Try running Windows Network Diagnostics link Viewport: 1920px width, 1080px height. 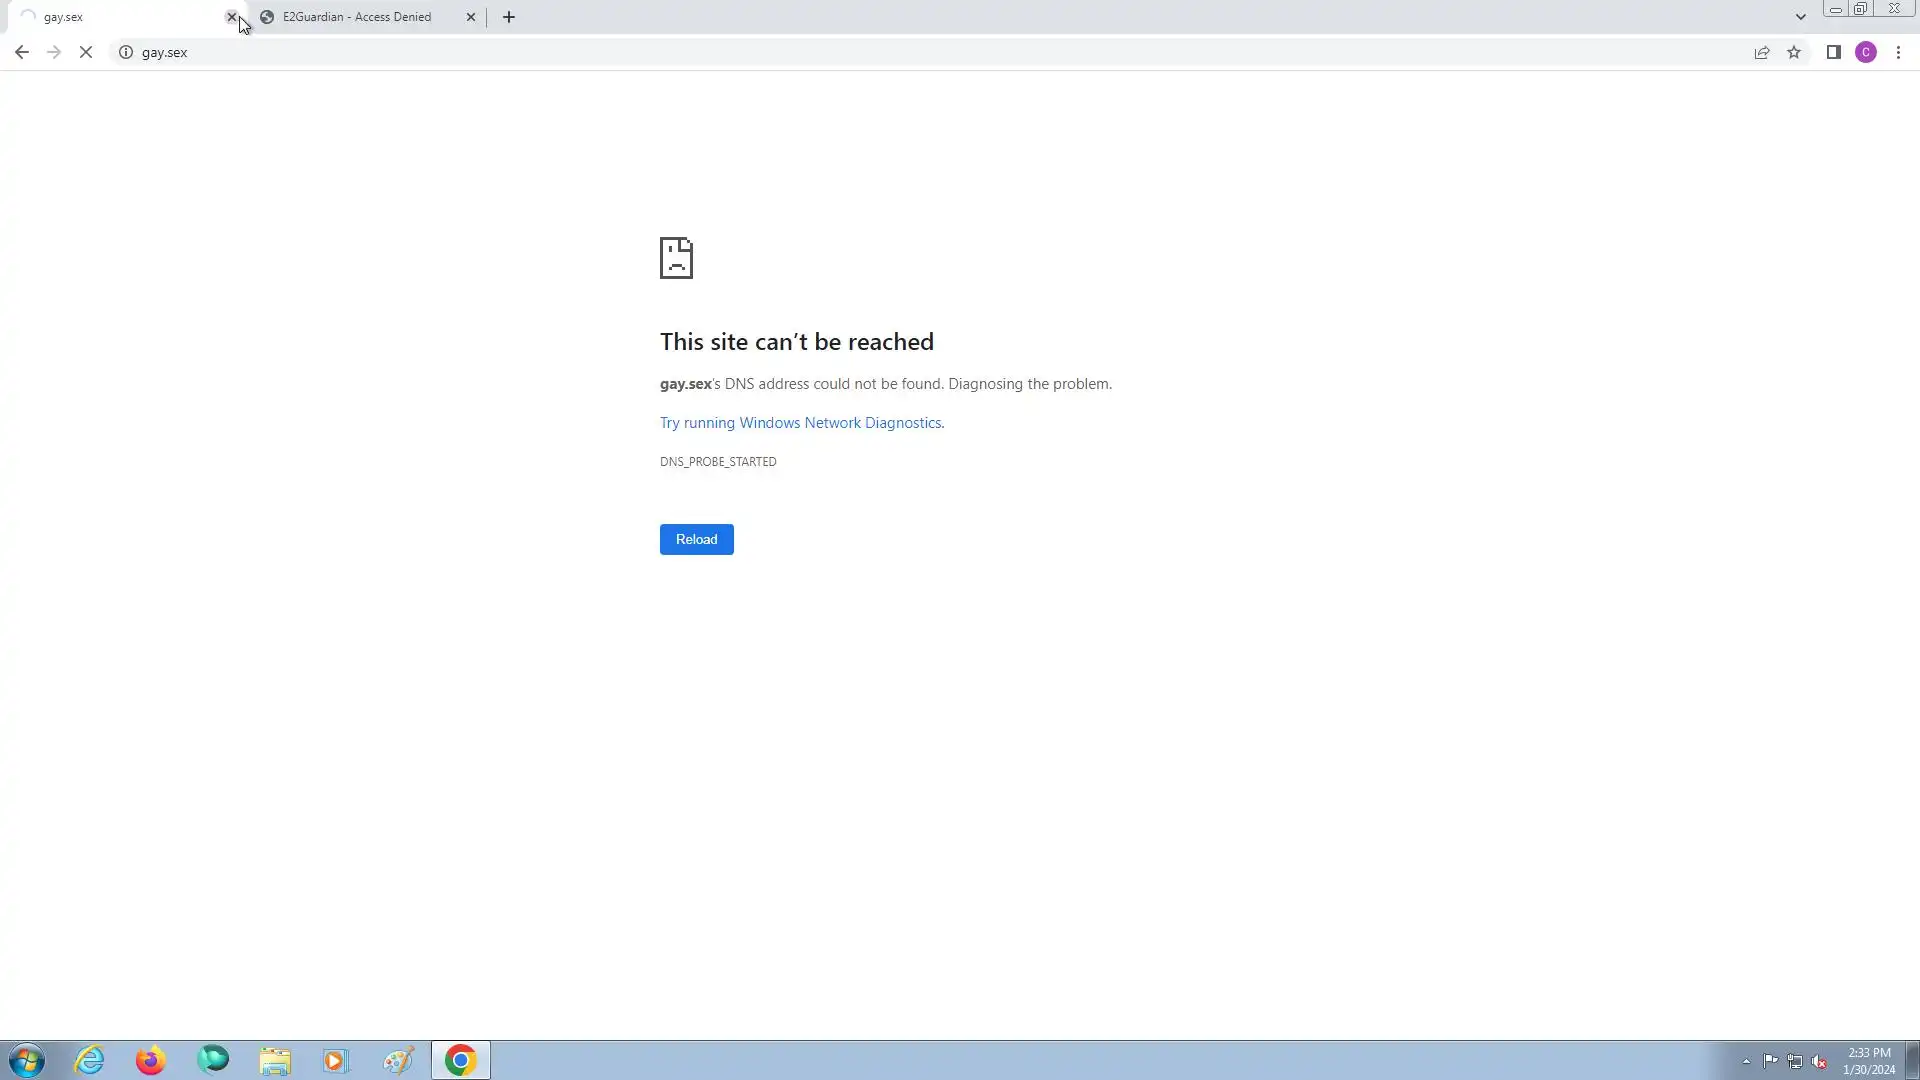[800, 423]
